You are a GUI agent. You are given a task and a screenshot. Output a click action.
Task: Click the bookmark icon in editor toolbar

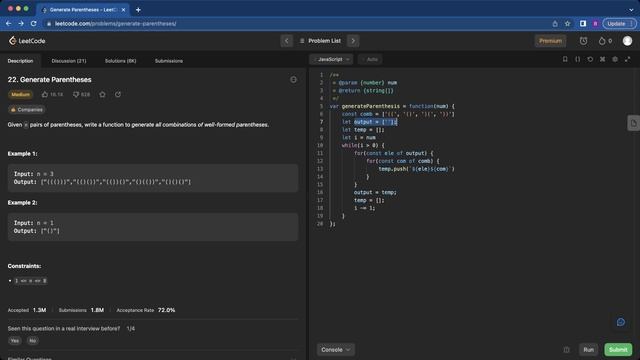coord(565,60)
